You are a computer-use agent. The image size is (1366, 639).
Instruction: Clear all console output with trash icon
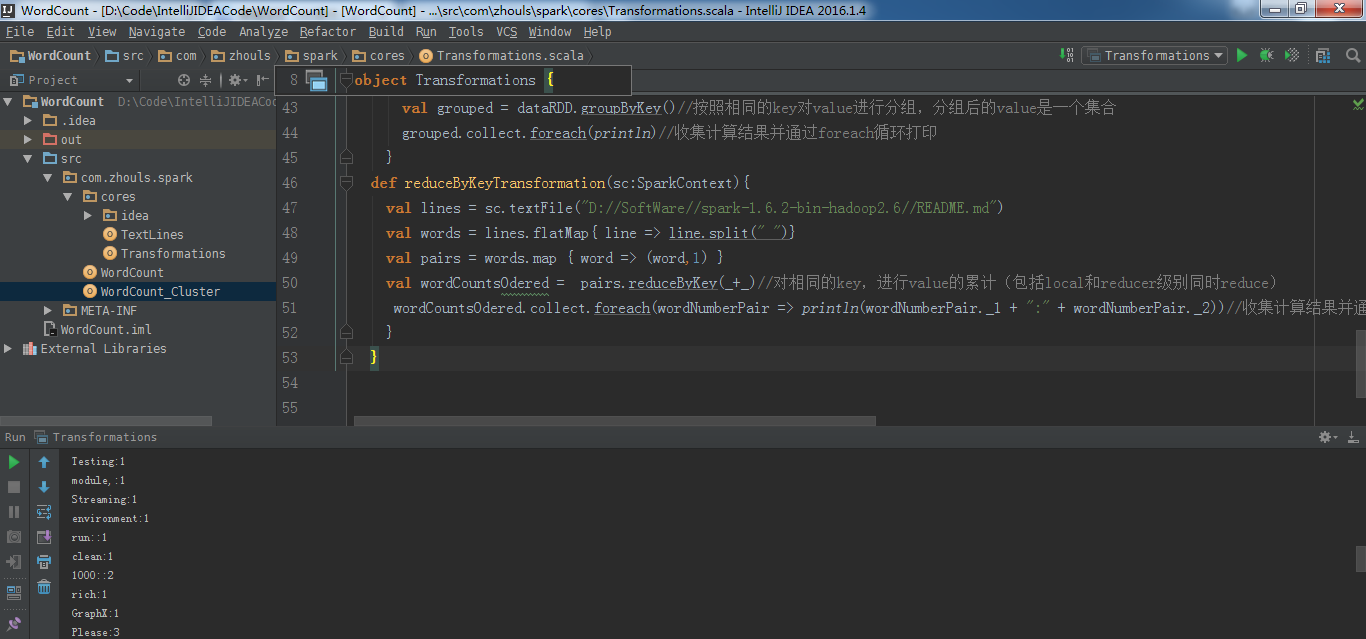point(44,587)
